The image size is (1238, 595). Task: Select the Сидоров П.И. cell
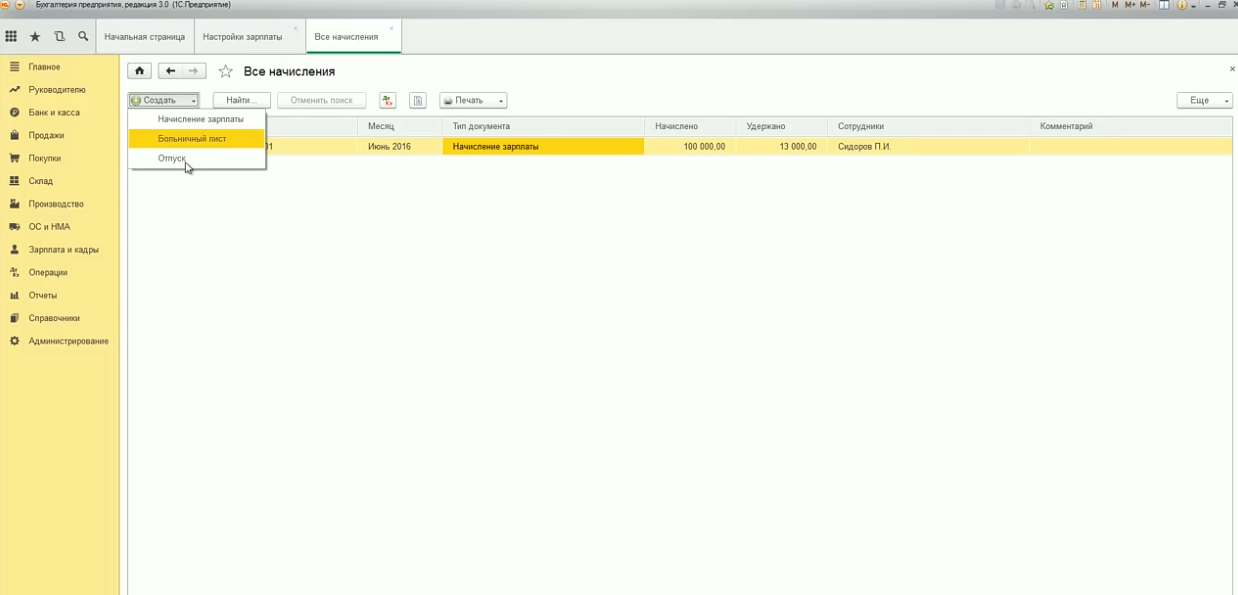[928, 146]
